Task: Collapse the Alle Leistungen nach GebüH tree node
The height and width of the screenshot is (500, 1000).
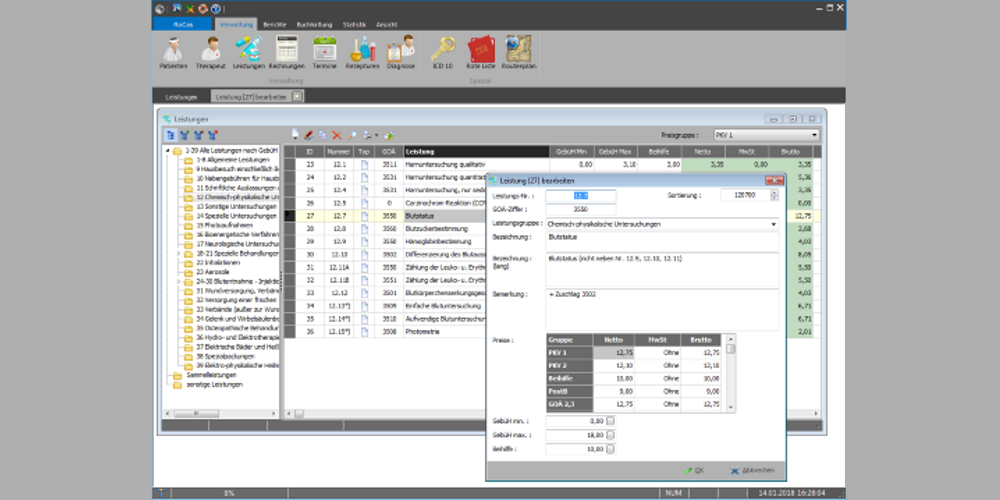Action: 168,151
